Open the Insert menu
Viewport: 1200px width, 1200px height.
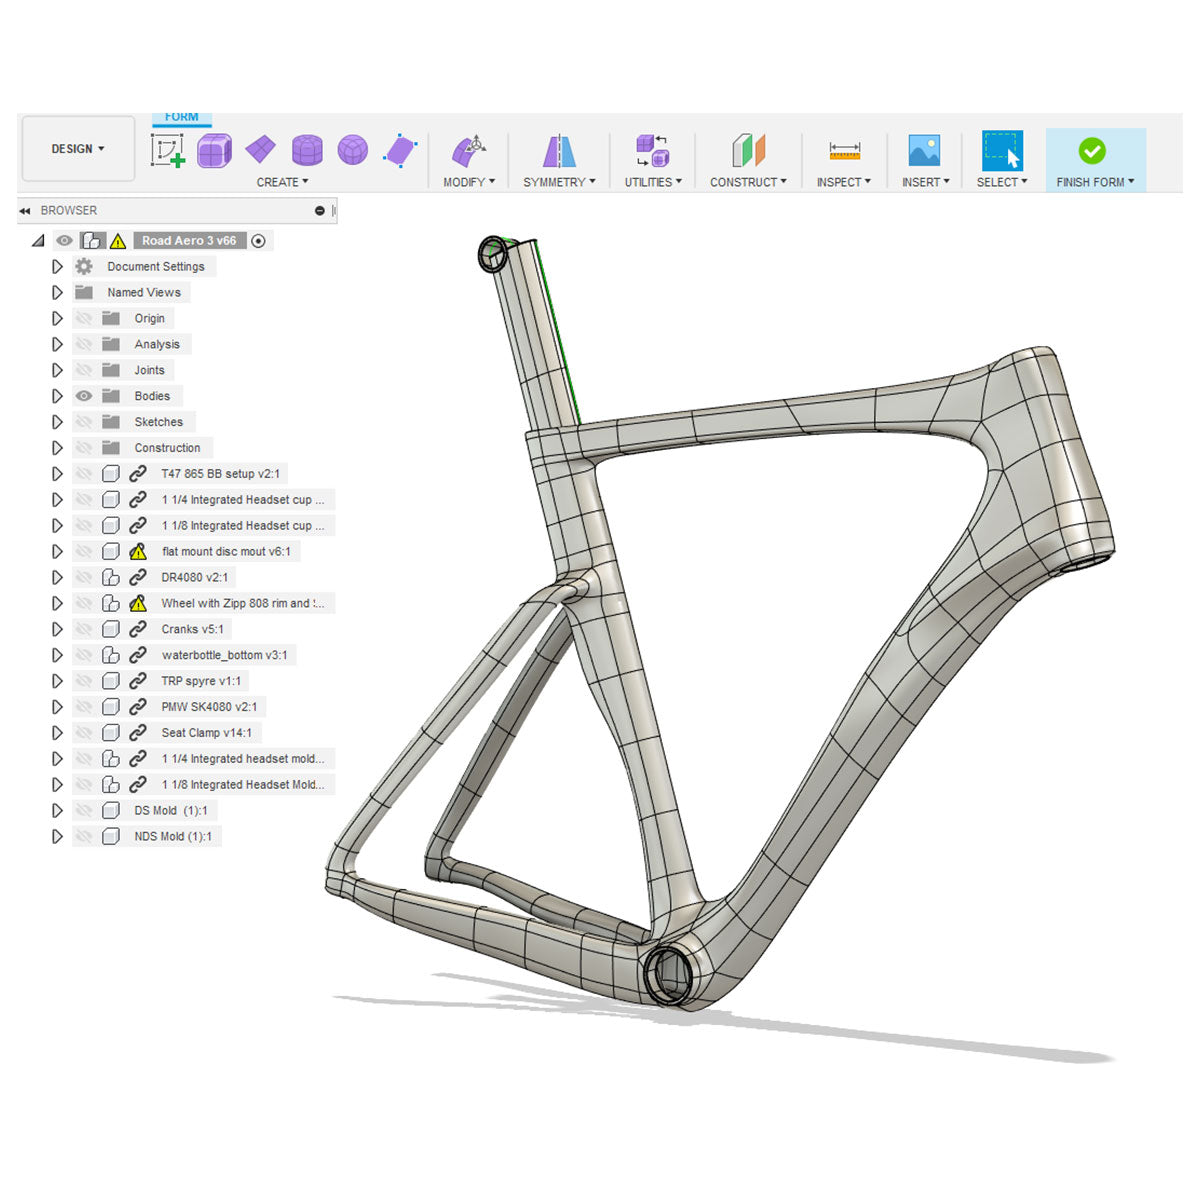925,182
